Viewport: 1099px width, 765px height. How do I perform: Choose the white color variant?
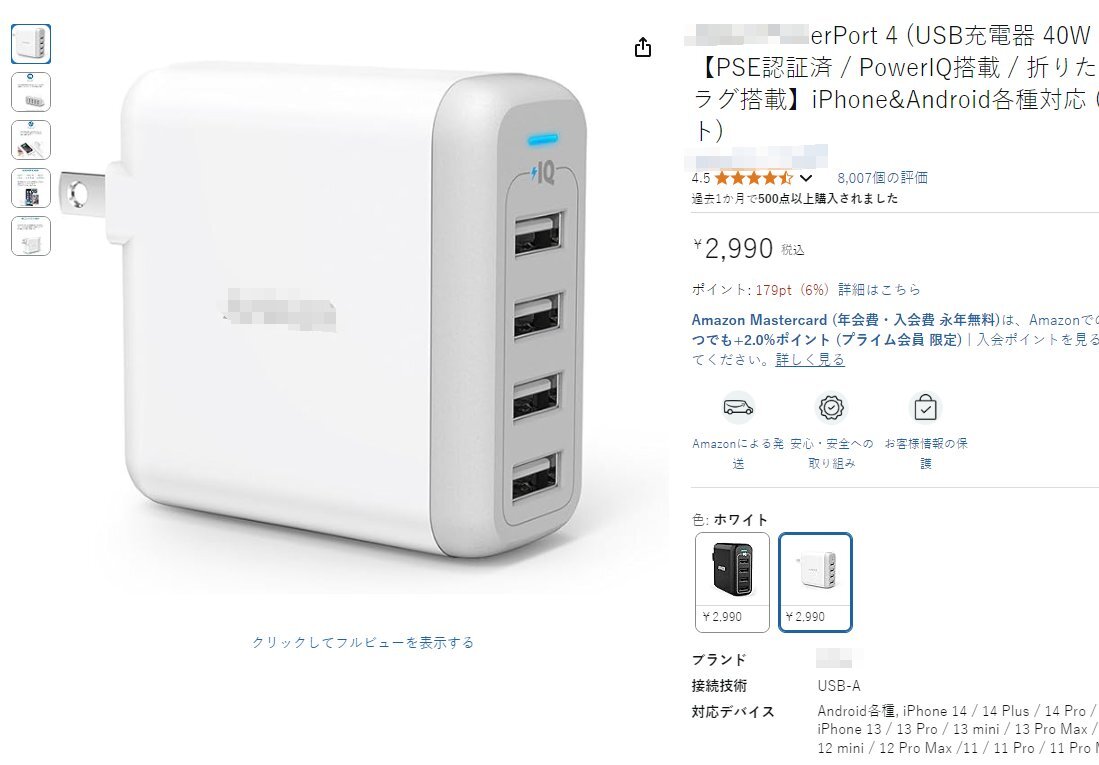tap(815, 582)
